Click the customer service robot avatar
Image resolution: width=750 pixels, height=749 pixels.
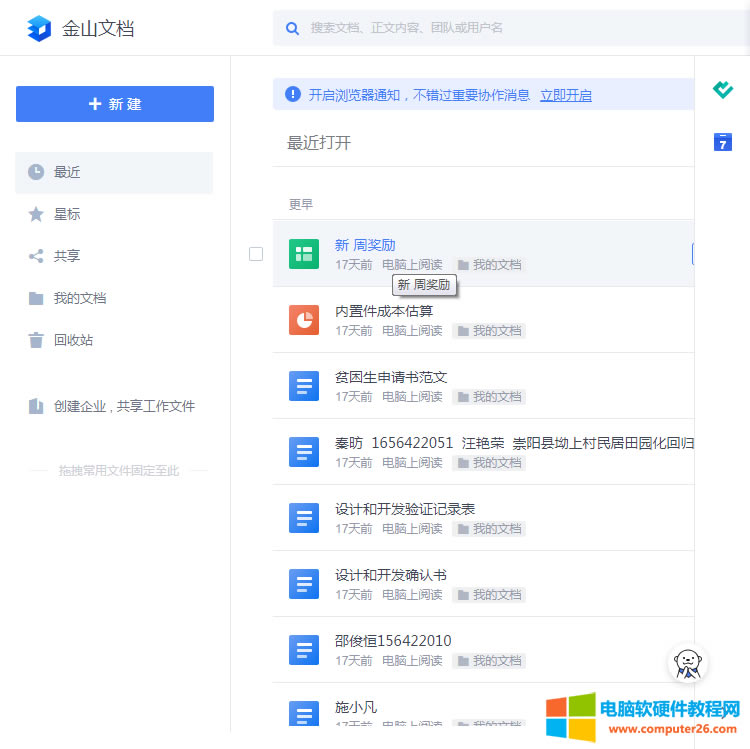[x=688, y=664]
